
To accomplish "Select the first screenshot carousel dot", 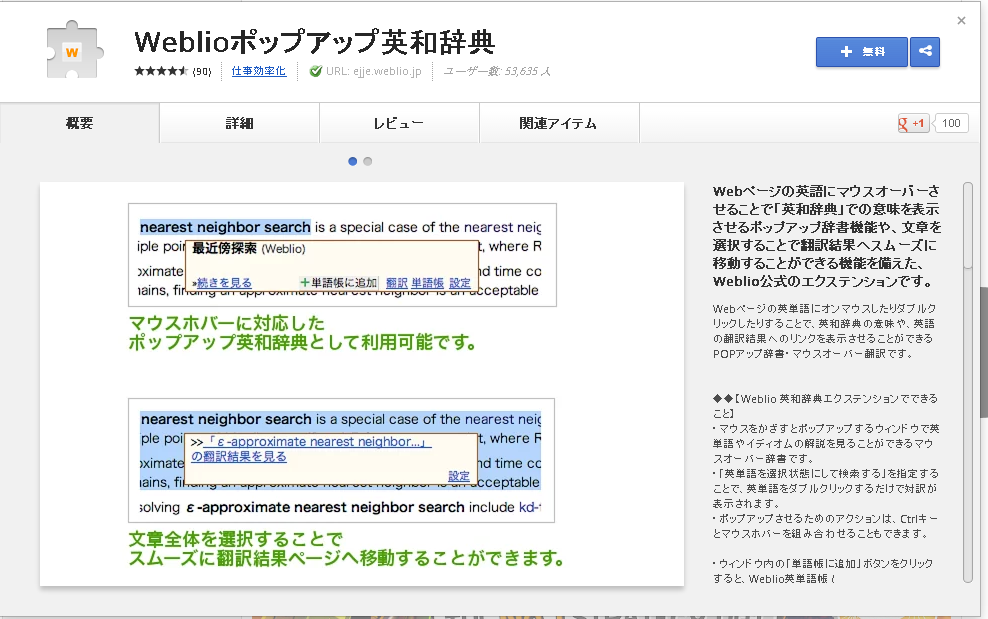I will (x=353, y=161).
